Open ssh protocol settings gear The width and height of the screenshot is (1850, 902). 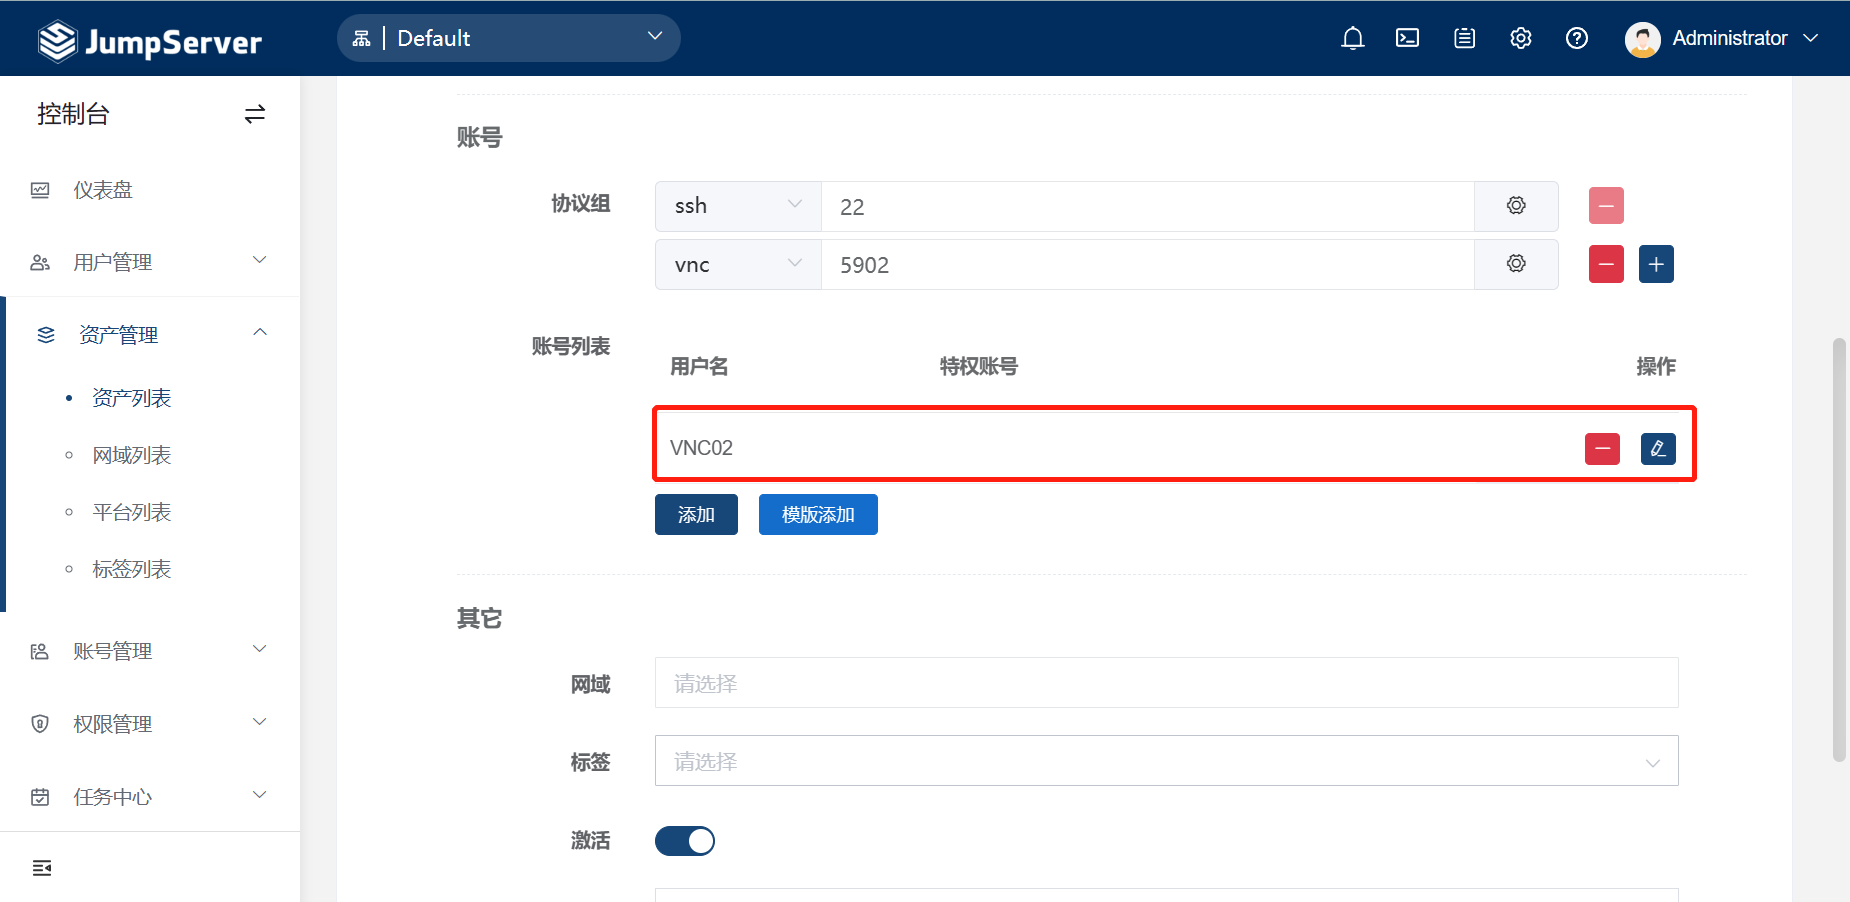(x=1516, y=205)
